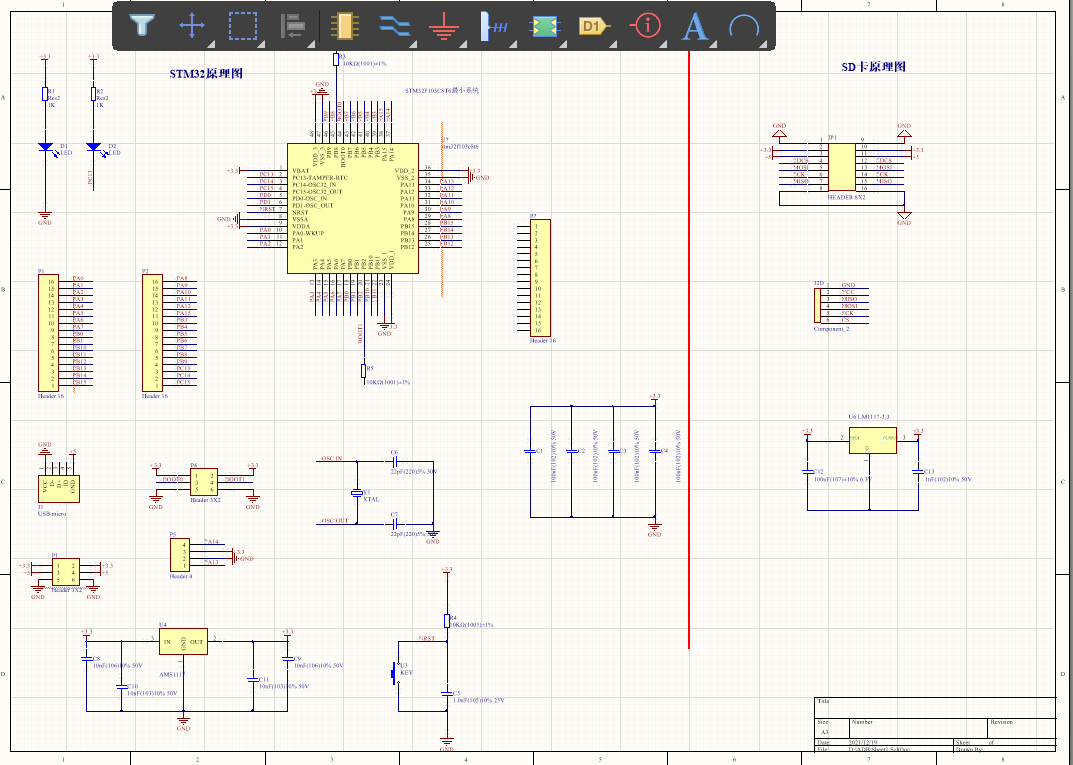Click the red vertical divider line

click(x=688, y=349)
